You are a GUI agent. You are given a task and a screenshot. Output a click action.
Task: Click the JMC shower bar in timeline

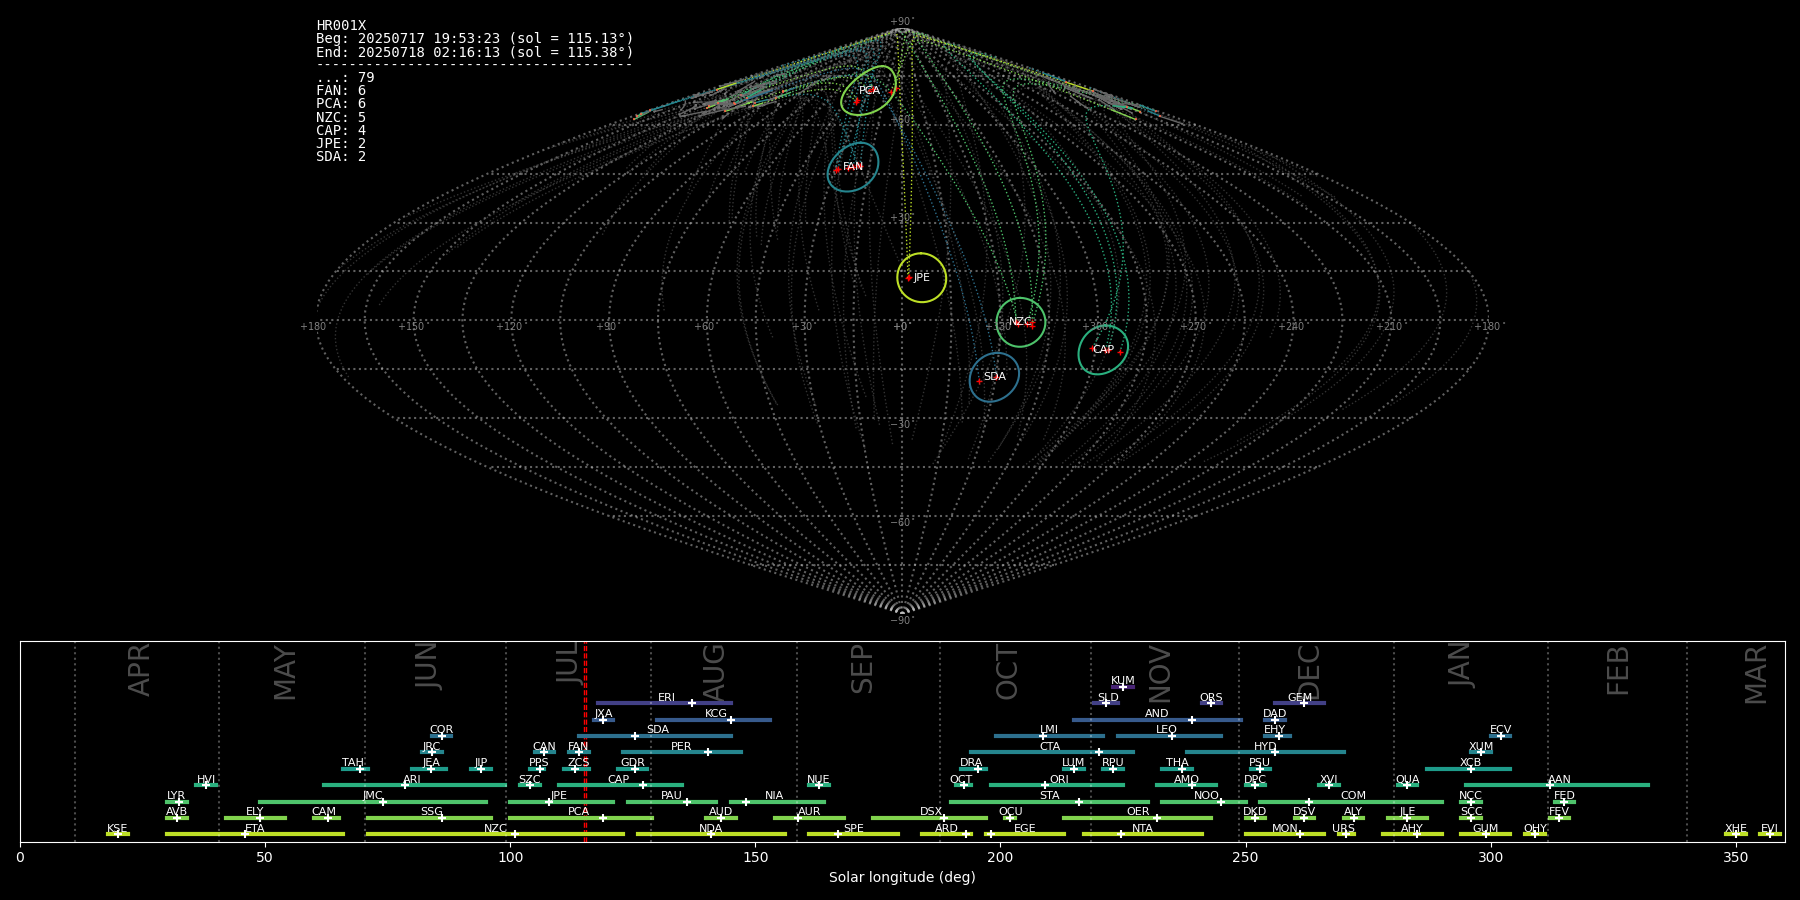(x=373, y=801)
